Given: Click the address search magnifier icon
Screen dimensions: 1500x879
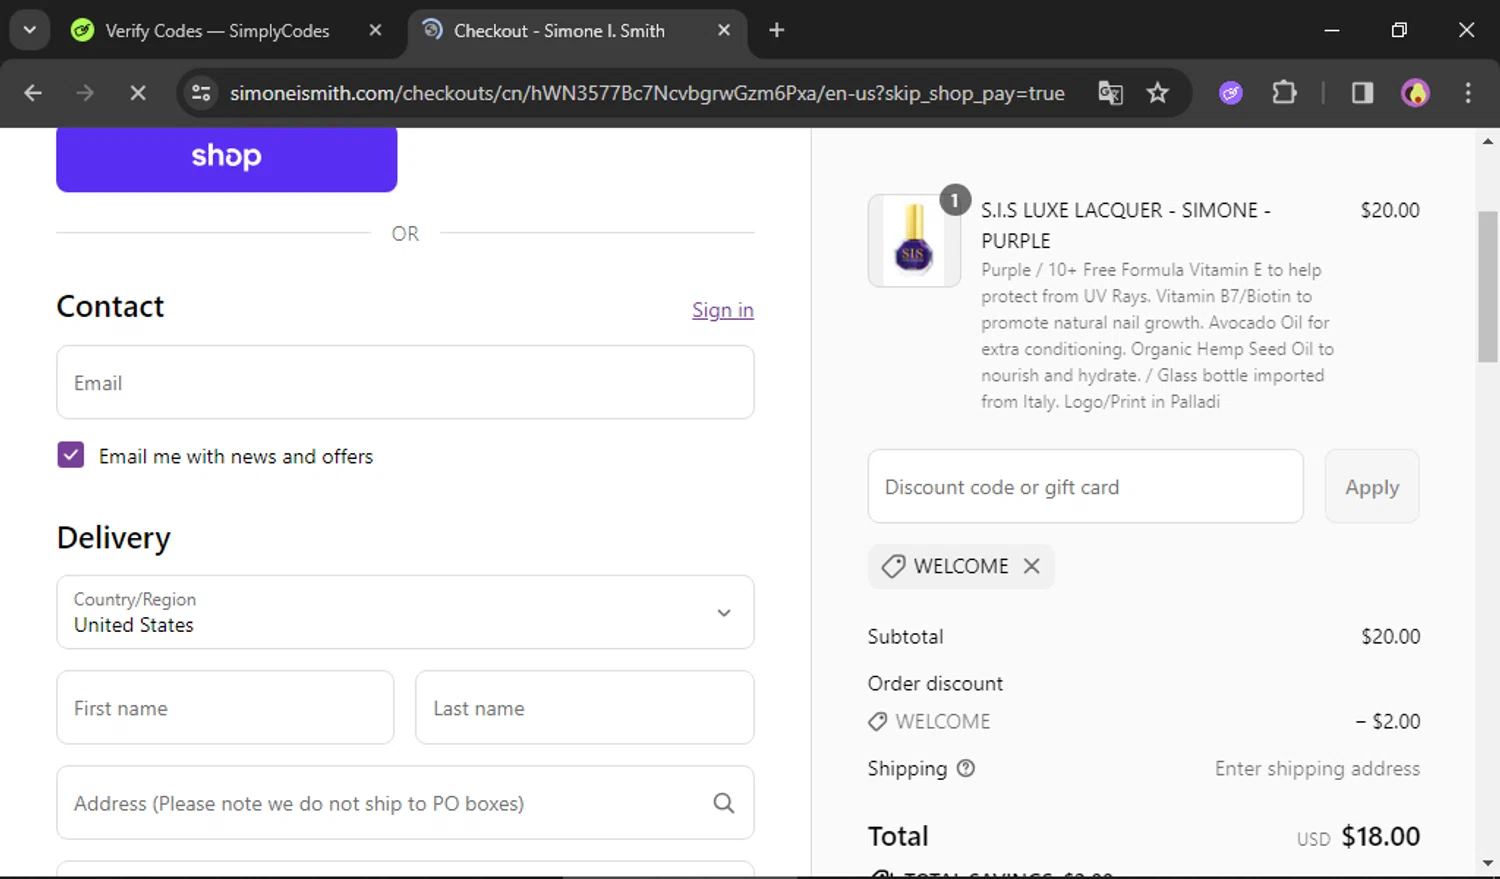Looking at the screenshot, I should [x=724, y=803].
